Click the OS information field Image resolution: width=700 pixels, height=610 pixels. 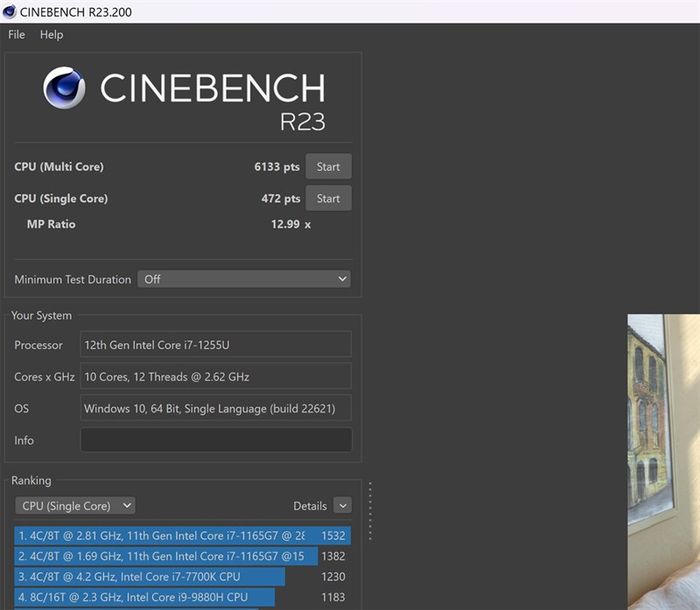coord(216,408)
